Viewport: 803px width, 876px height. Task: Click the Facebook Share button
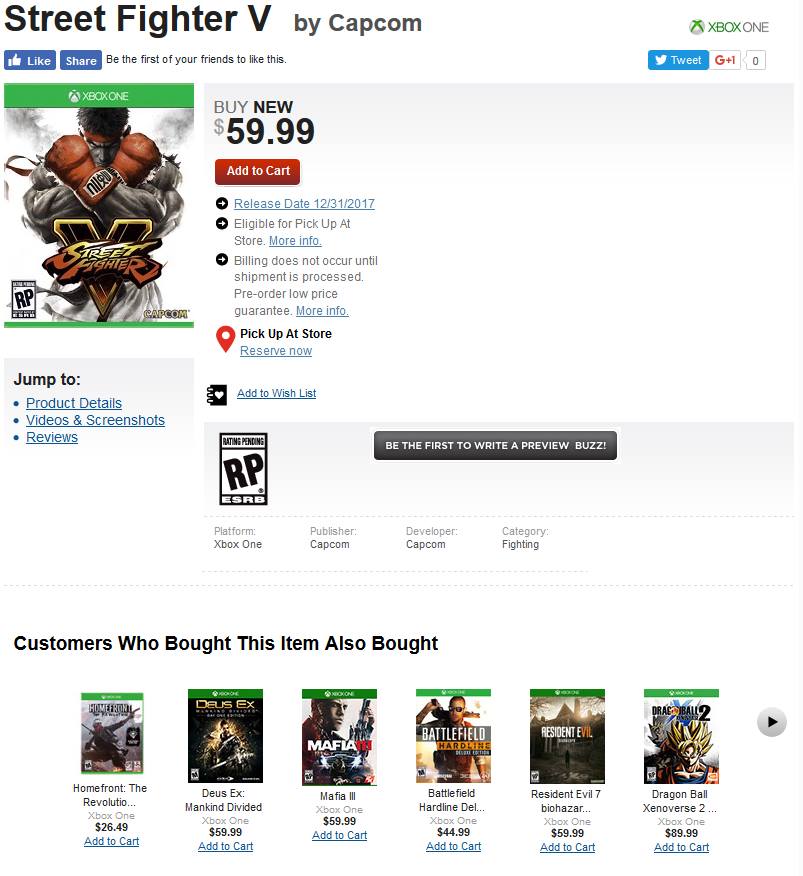click(81, 60)
